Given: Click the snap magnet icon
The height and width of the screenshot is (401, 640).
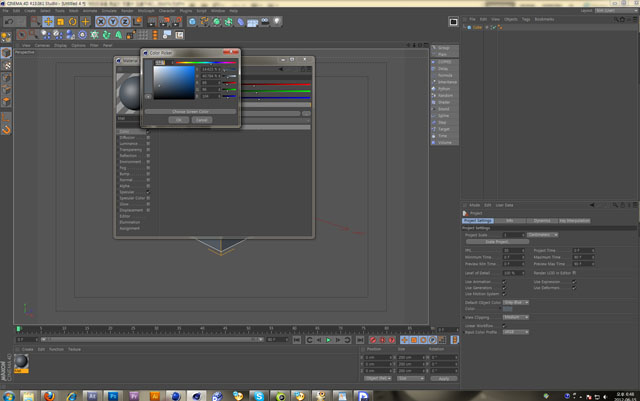Looking at the screenshot, I should [6, 130].
